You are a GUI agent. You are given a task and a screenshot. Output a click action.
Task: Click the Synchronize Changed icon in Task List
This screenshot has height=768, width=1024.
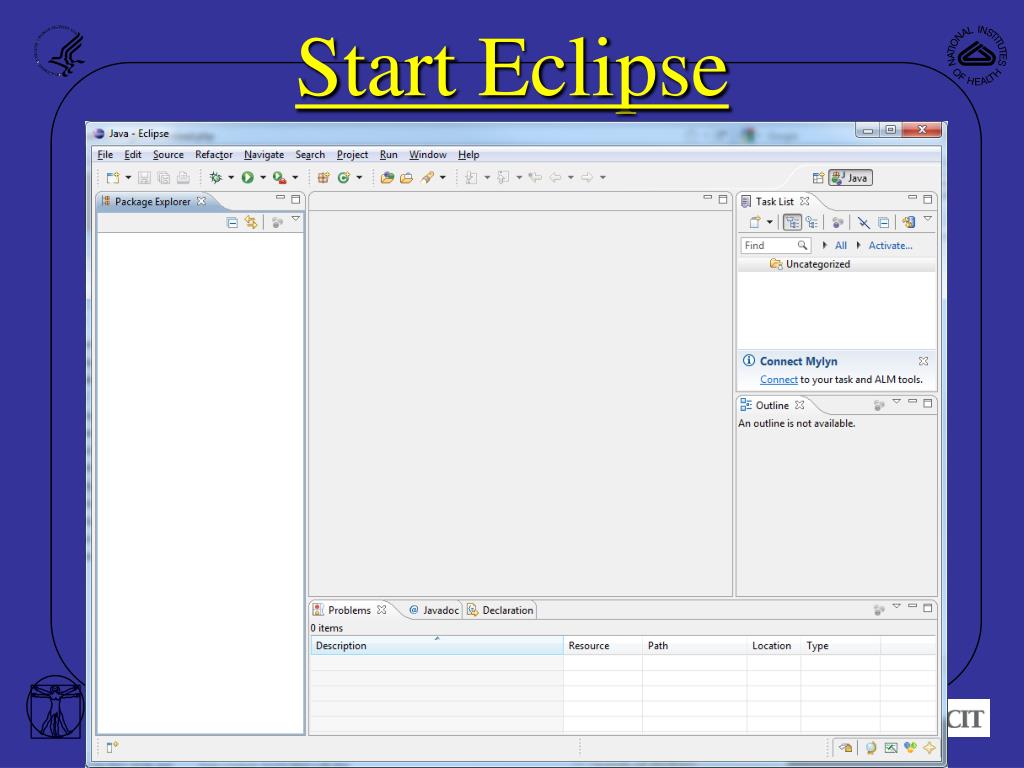coord(908,223)
